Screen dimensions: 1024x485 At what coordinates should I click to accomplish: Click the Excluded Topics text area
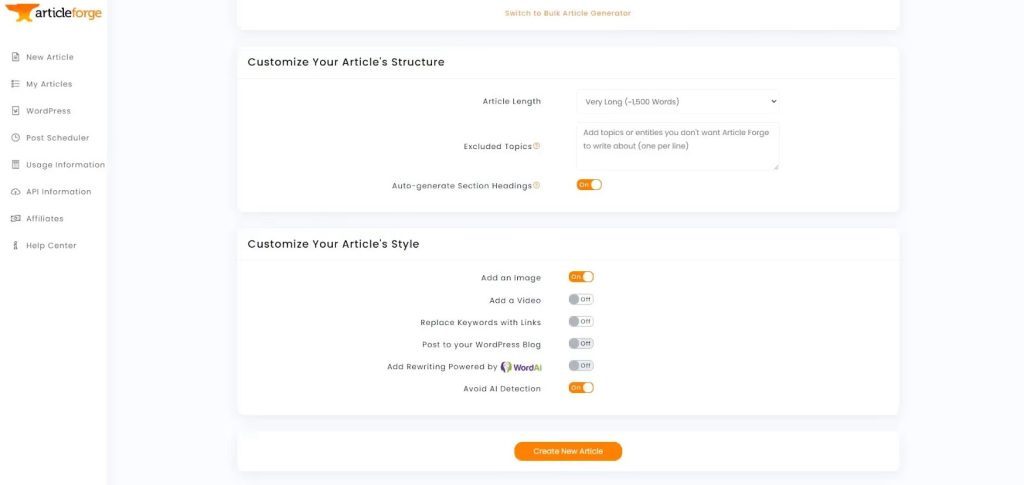[x=678, y=146]
